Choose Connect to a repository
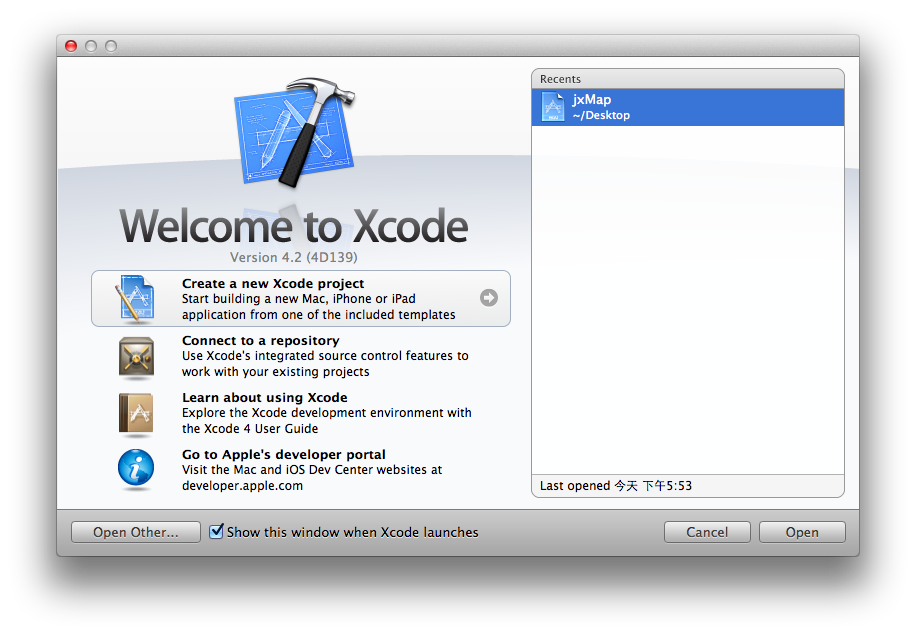The height and width of the screenshot is (635, 916). tap(261, 341)
